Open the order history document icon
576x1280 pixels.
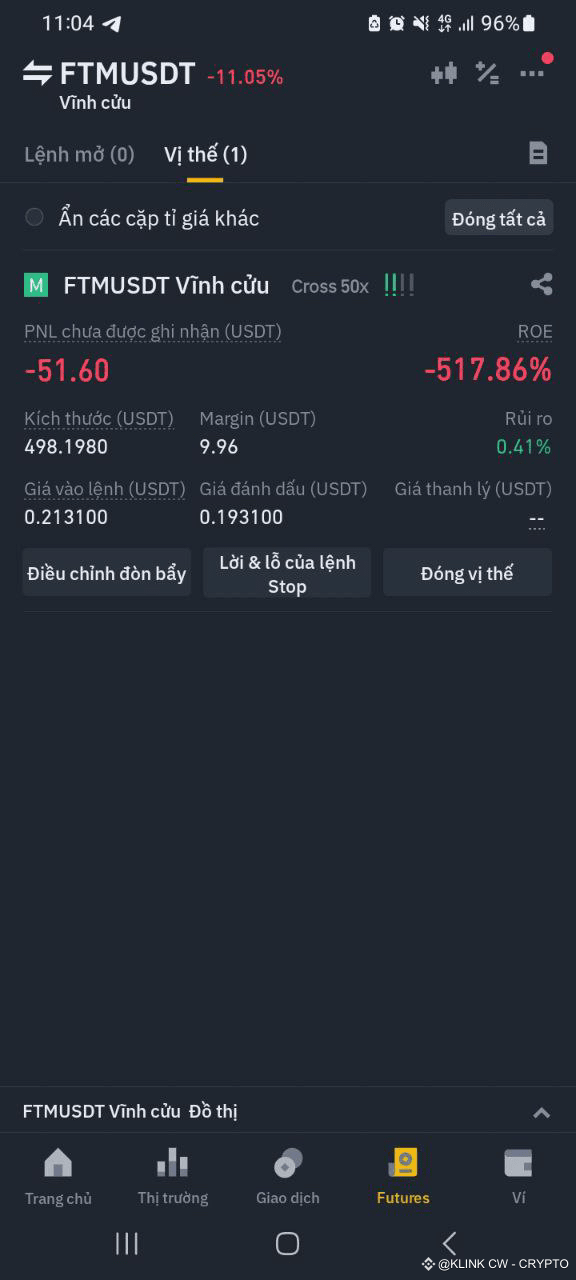click(538, 153)
